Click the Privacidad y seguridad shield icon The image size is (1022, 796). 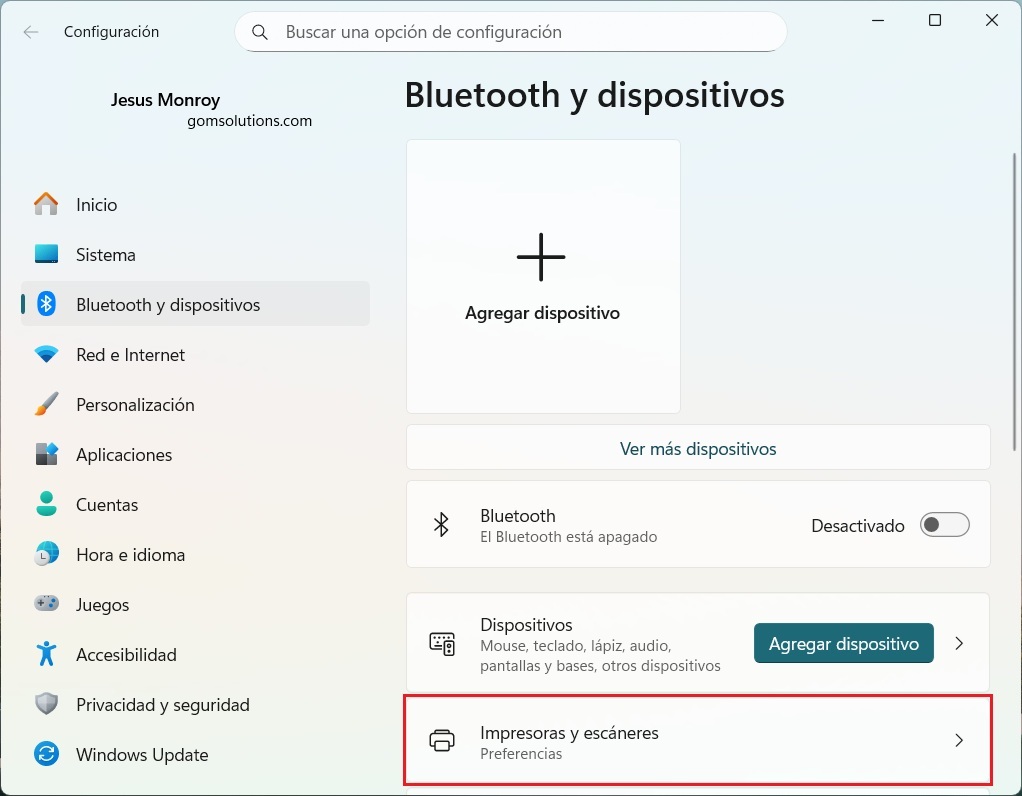[46, 704]
